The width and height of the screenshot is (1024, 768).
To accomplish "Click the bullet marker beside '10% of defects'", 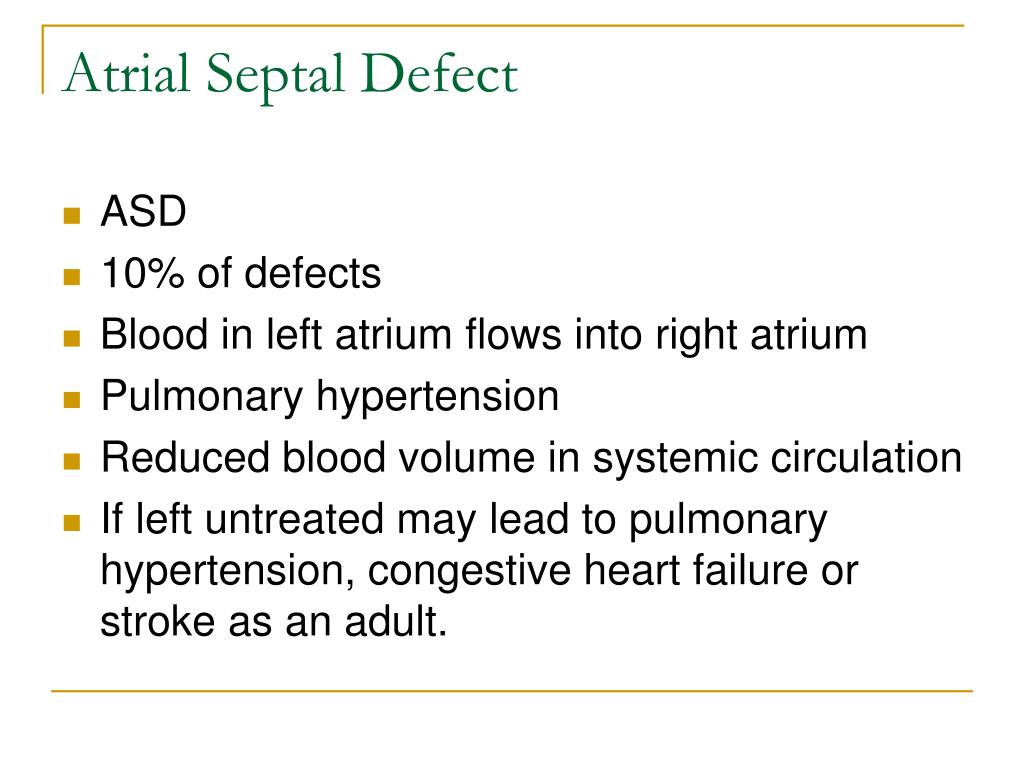I will pyautogui.click(x=72, y=277).
